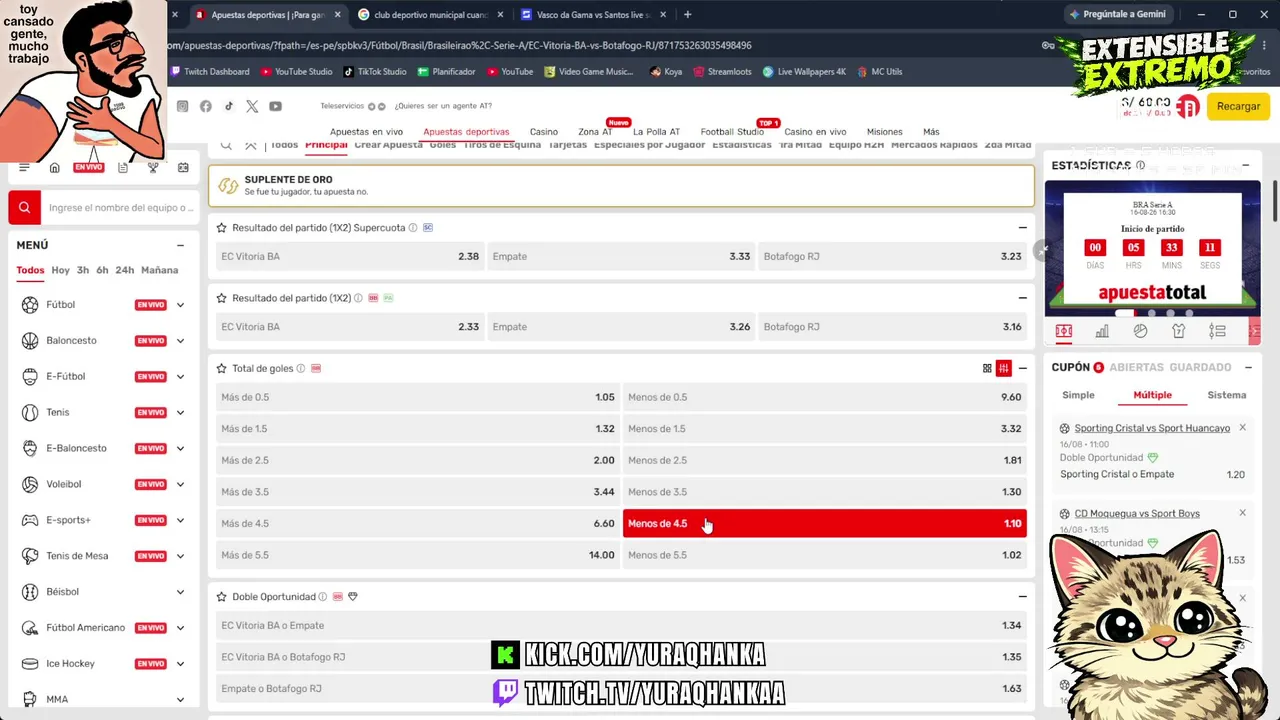This screenshot has height=720, width=1280.
Task: Open ¿Quieres ser un agente AT? link
Action: pyautogui.click(x=443, y=106)
